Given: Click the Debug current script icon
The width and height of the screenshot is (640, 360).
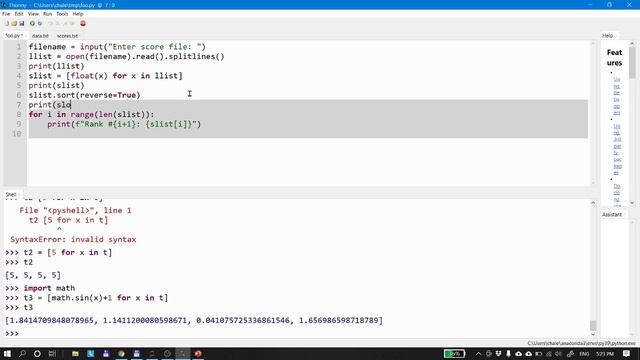Looking at the screenshot, I should [40, 24].
